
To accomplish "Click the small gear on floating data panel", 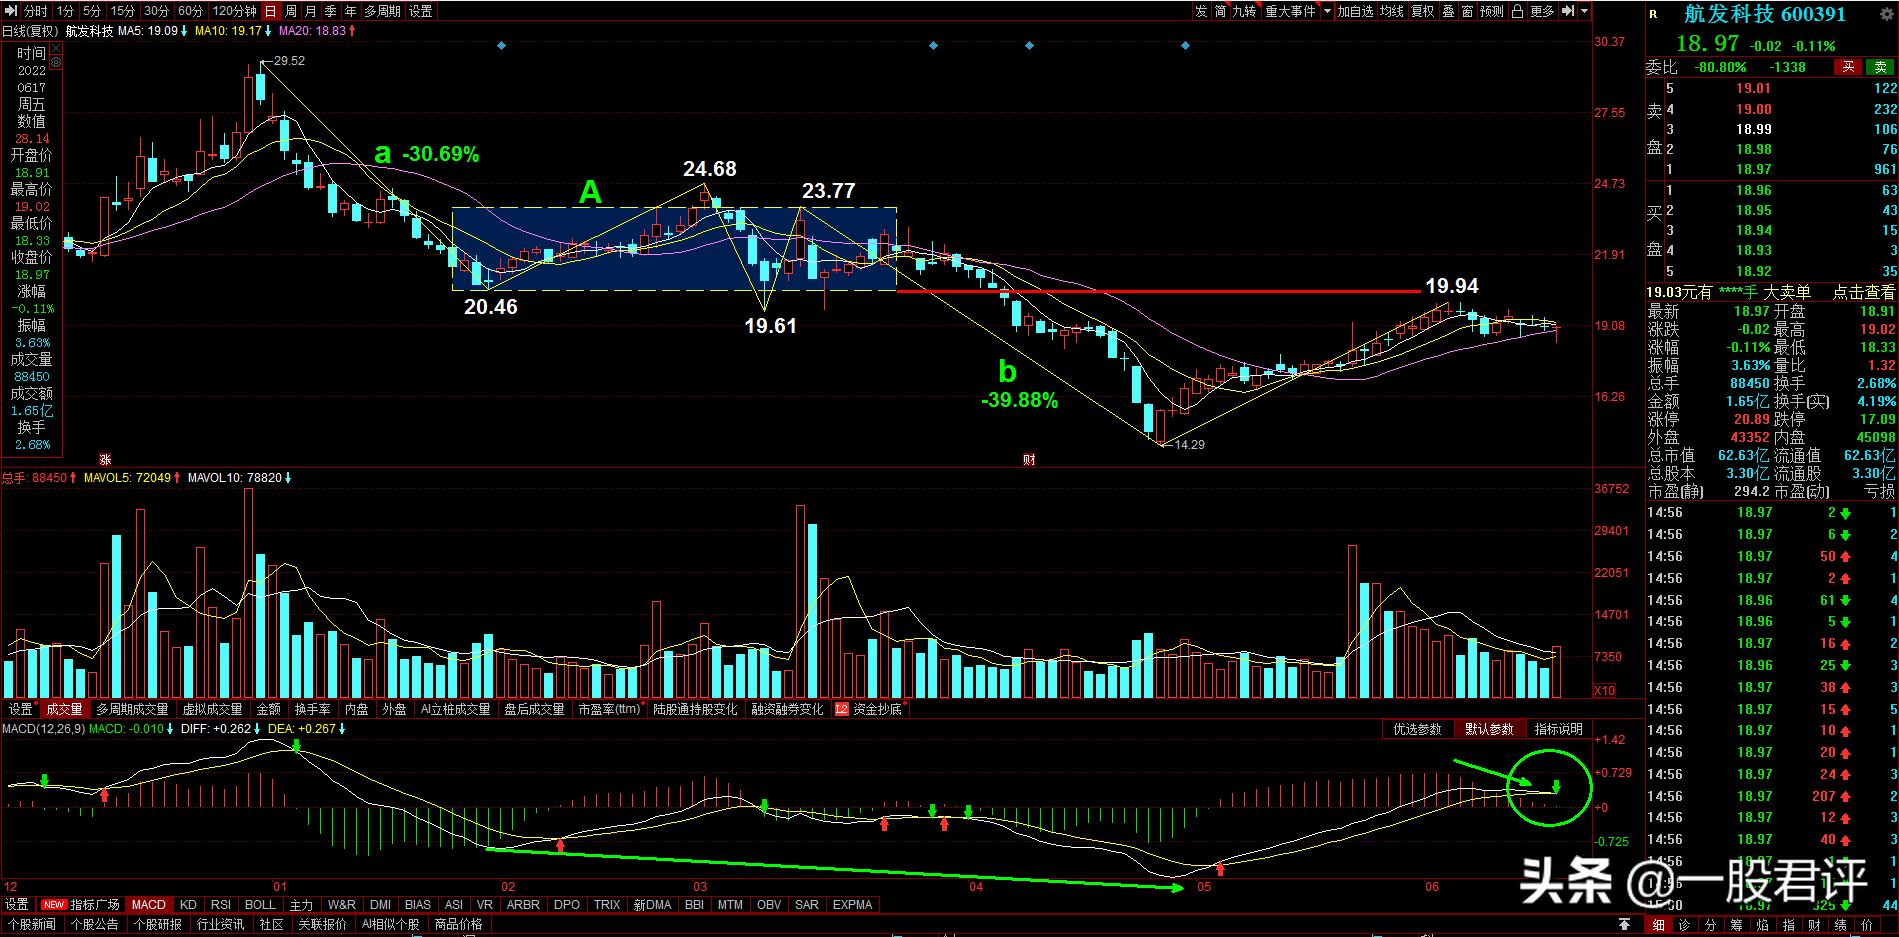I will 54,62.
